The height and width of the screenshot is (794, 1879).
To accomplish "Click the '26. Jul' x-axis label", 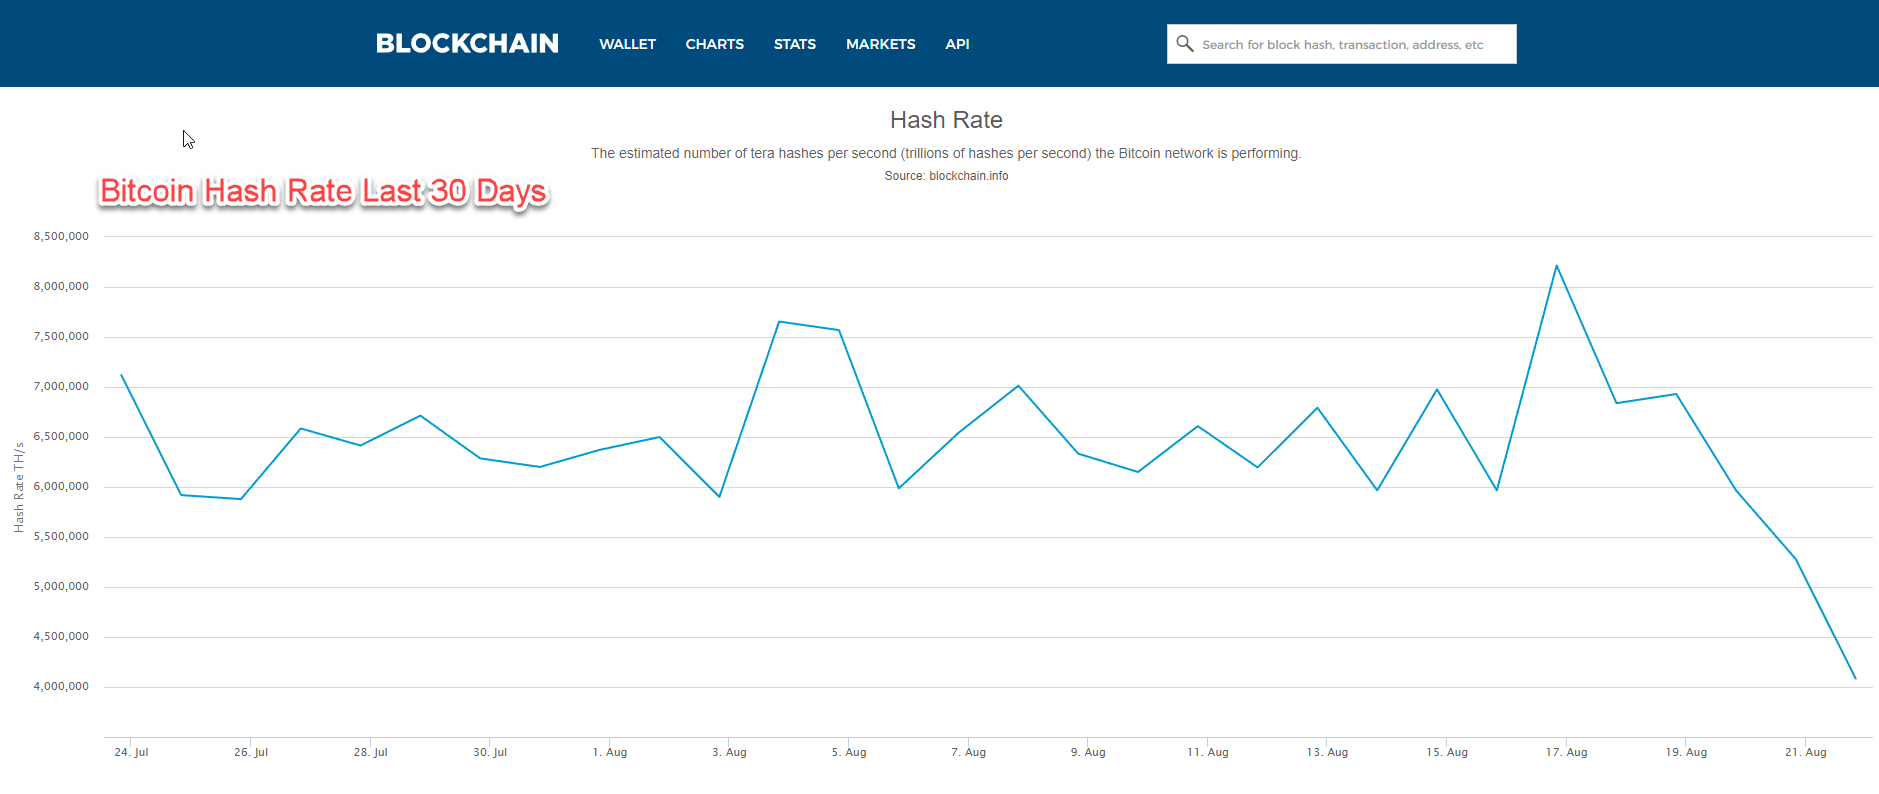I will [251, 752].
